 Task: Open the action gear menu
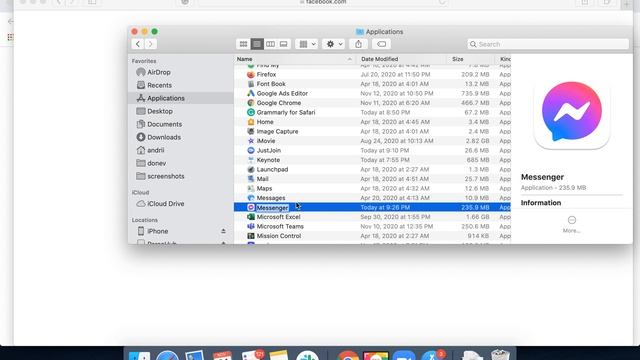coord(334,44)
